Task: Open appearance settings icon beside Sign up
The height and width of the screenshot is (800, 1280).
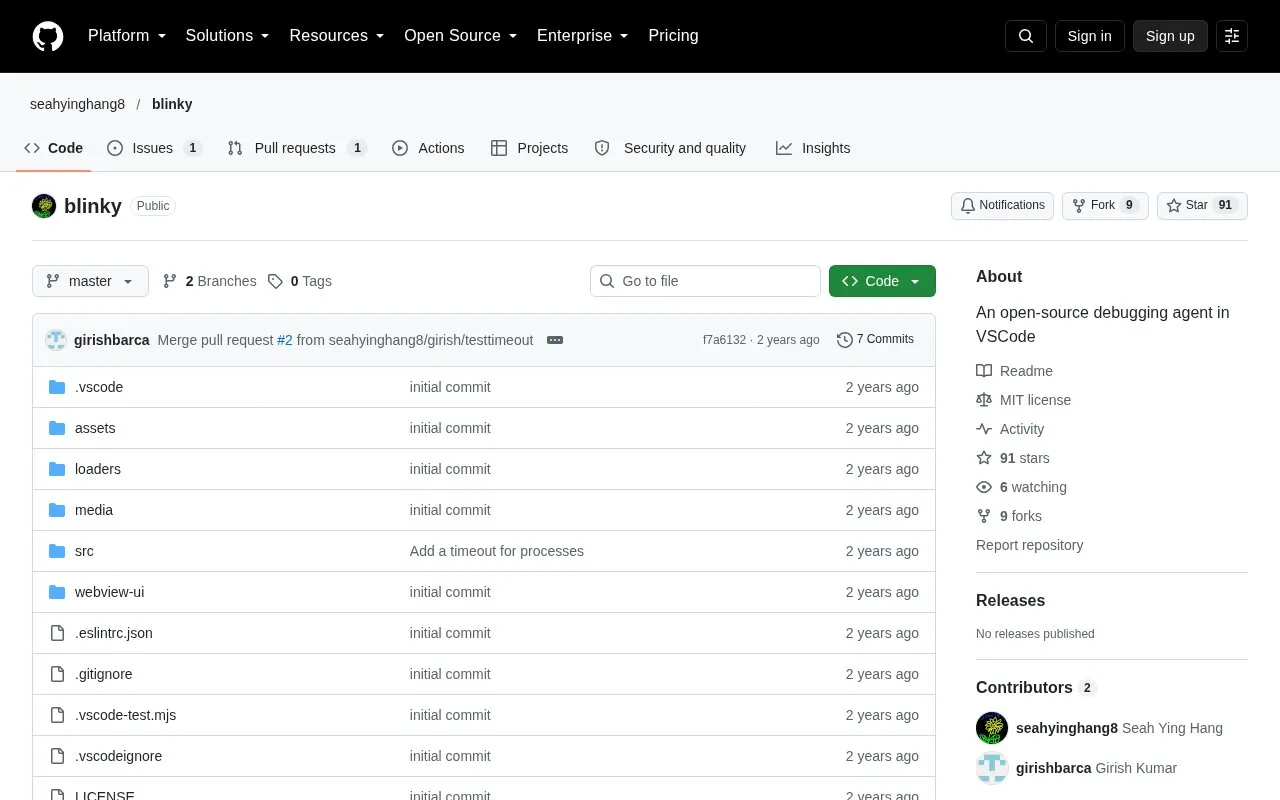Action: [1232, 36]
